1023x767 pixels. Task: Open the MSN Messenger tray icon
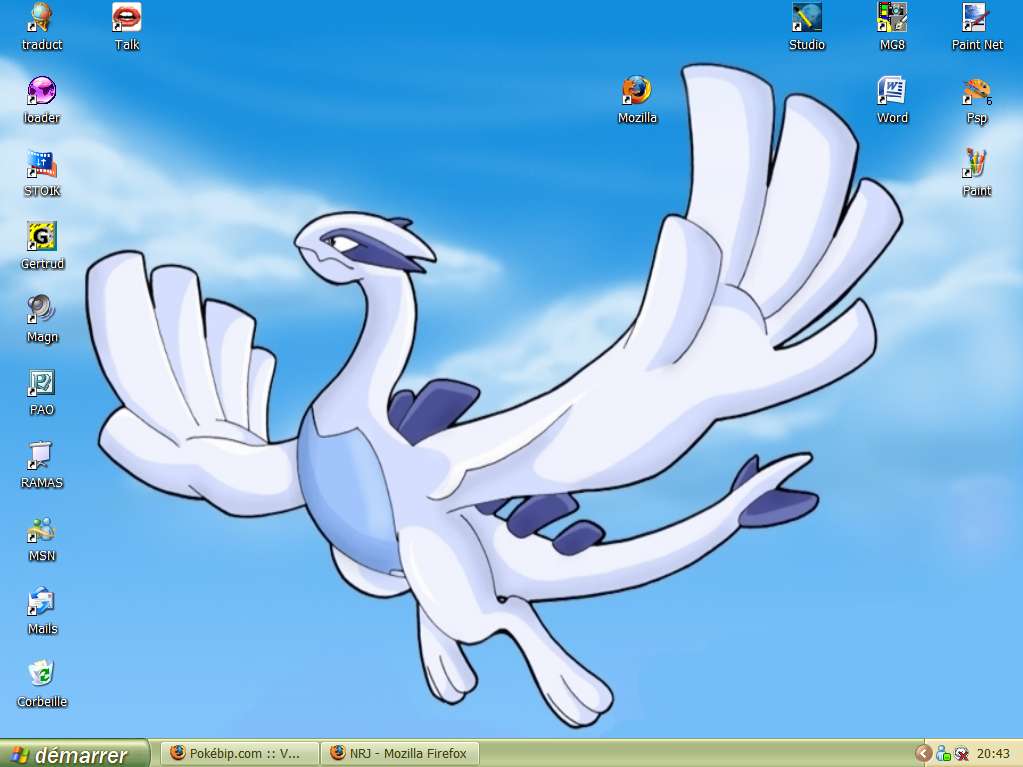coord(943,754)
